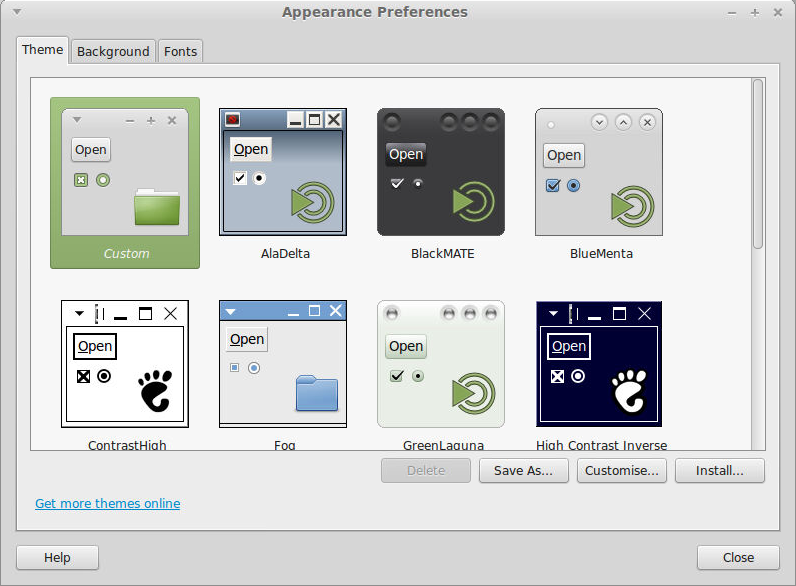The width and height of the screenshot is (796, 586).
Task: Click the plus icon in Custom preview titlebar
Action: (x=151, y=120)
